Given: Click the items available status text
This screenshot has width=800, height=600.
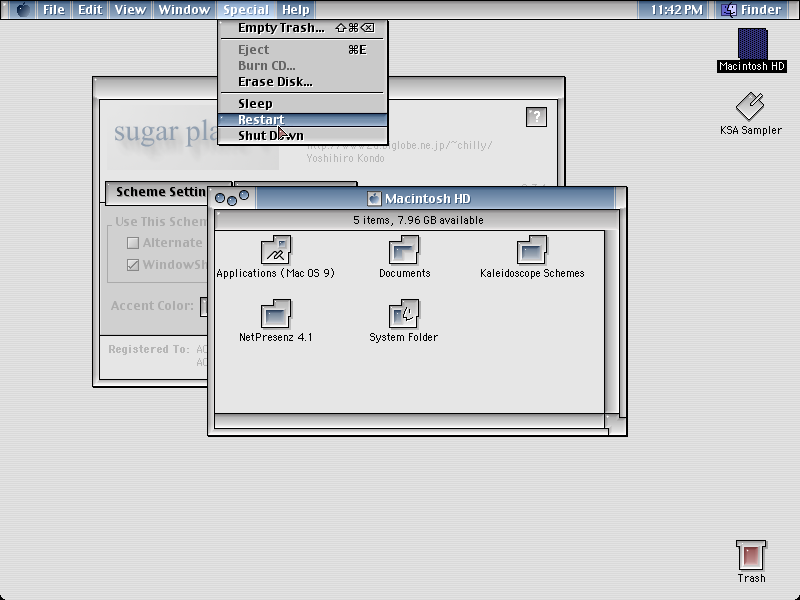Looking at the screenshot, I should [x=418, y=220].
